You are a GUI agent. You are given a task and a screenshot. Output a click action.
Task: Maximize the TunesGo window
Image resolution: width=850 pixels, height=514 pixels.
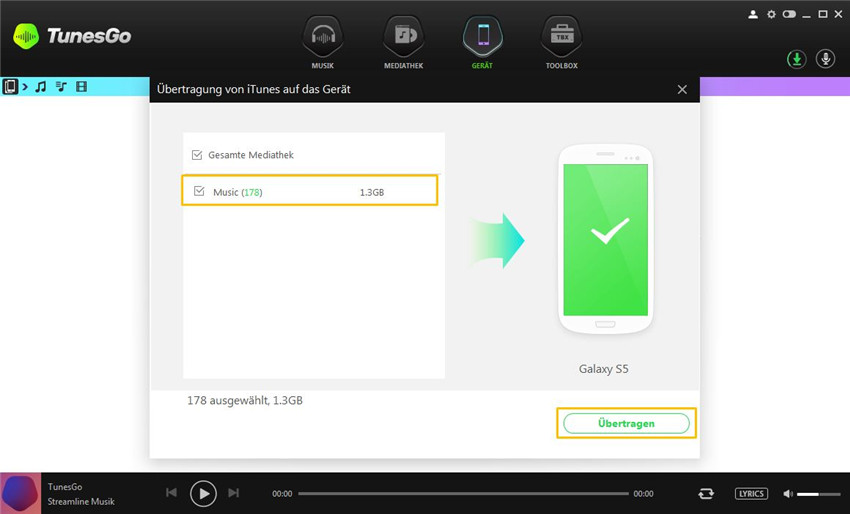[x=823, y=15]
